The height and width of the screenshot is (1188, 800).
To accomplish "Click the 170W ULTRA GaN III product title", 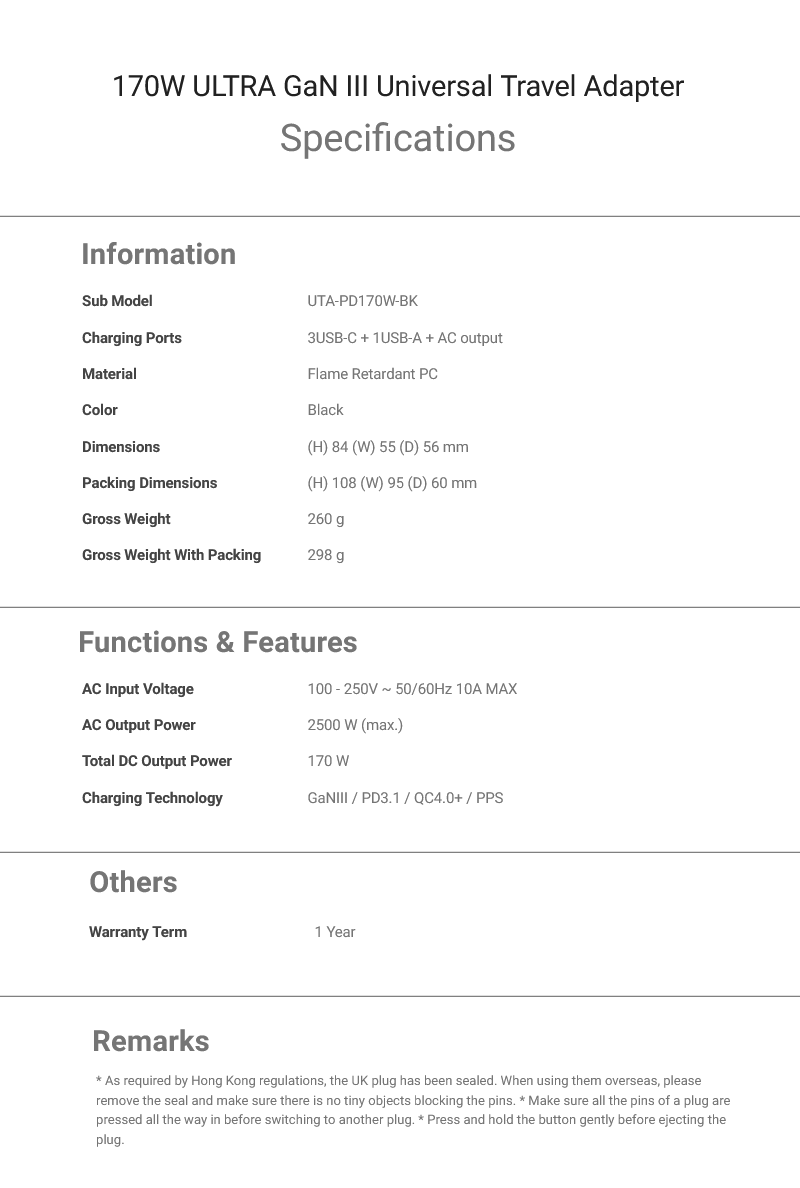I will 398,87.
